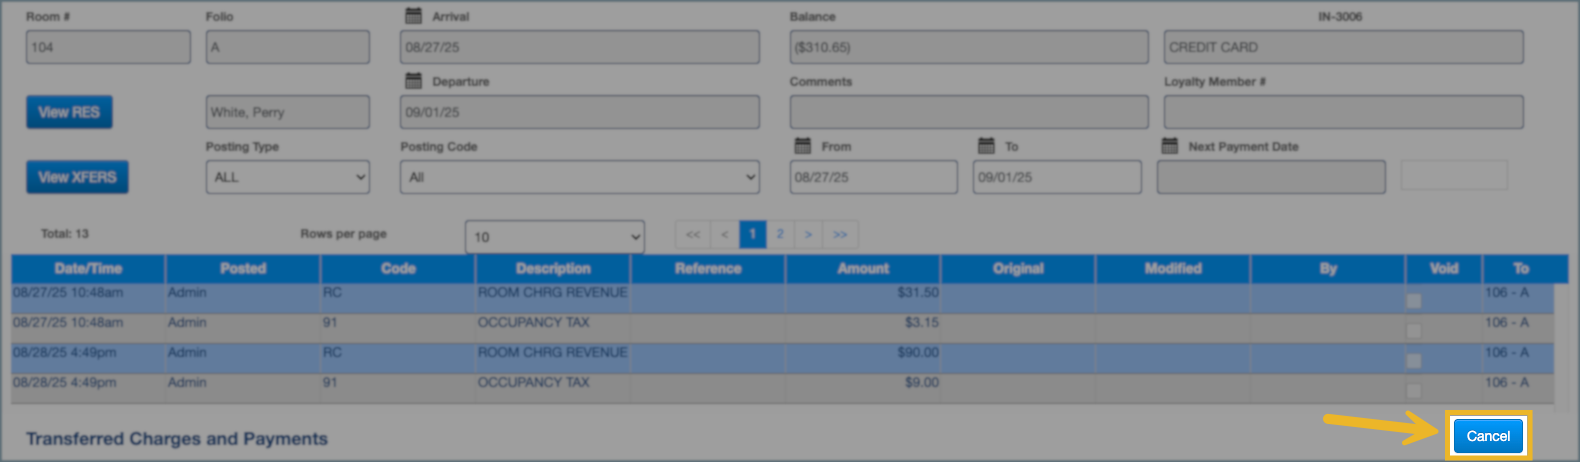1580x462 pixels.
Task: Jump to last page of results
Action: click(x=840, y=234)
